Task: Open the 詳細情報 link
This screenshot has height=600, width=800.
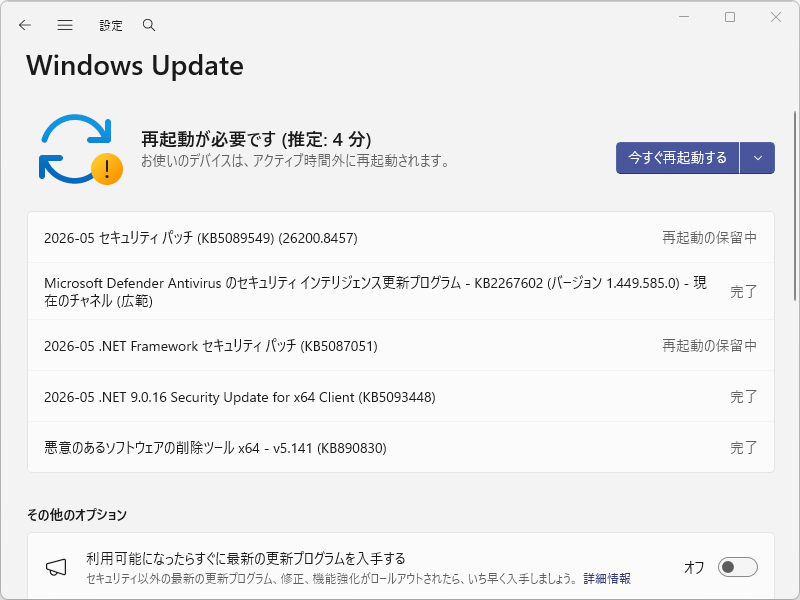Action: click(x=607, y=579)
